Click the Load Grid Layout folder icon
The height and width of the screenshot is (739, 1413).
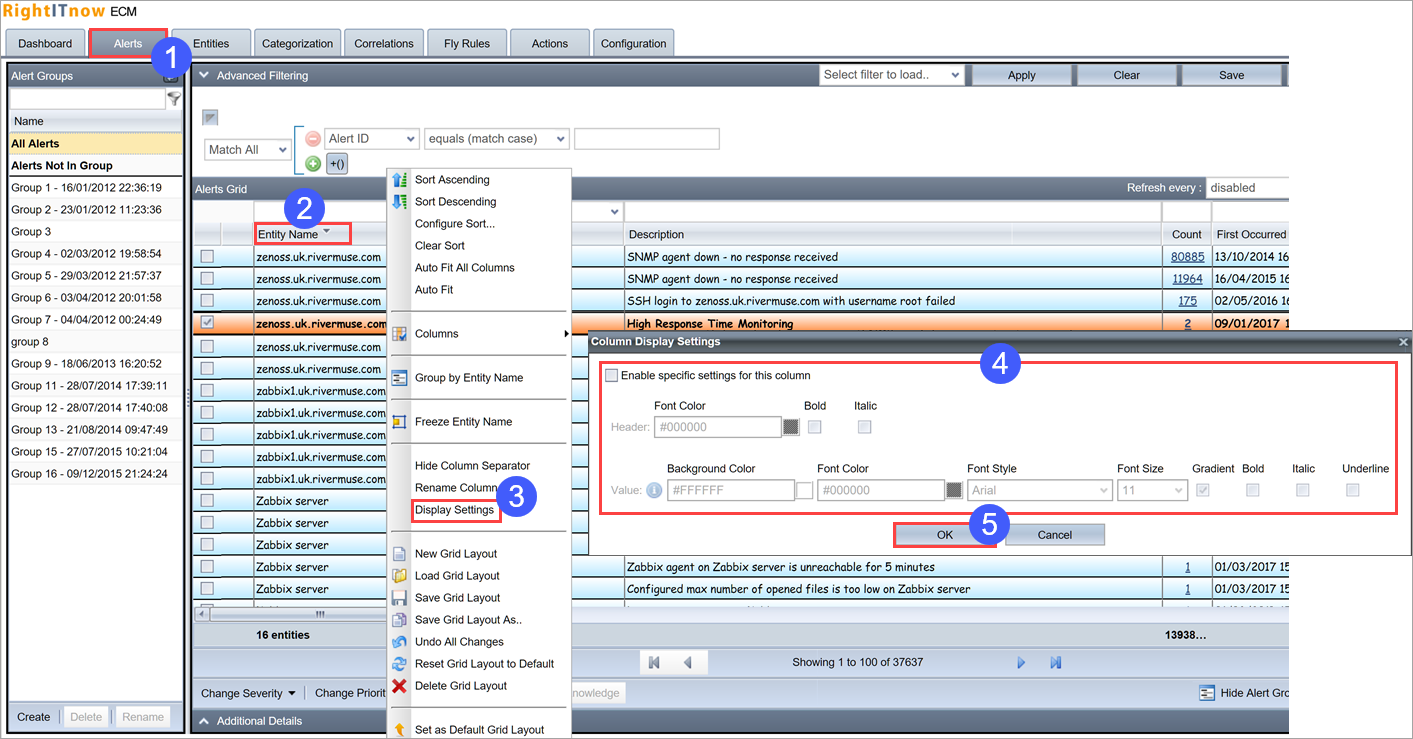pyautogui.click(x=400, y=576)
